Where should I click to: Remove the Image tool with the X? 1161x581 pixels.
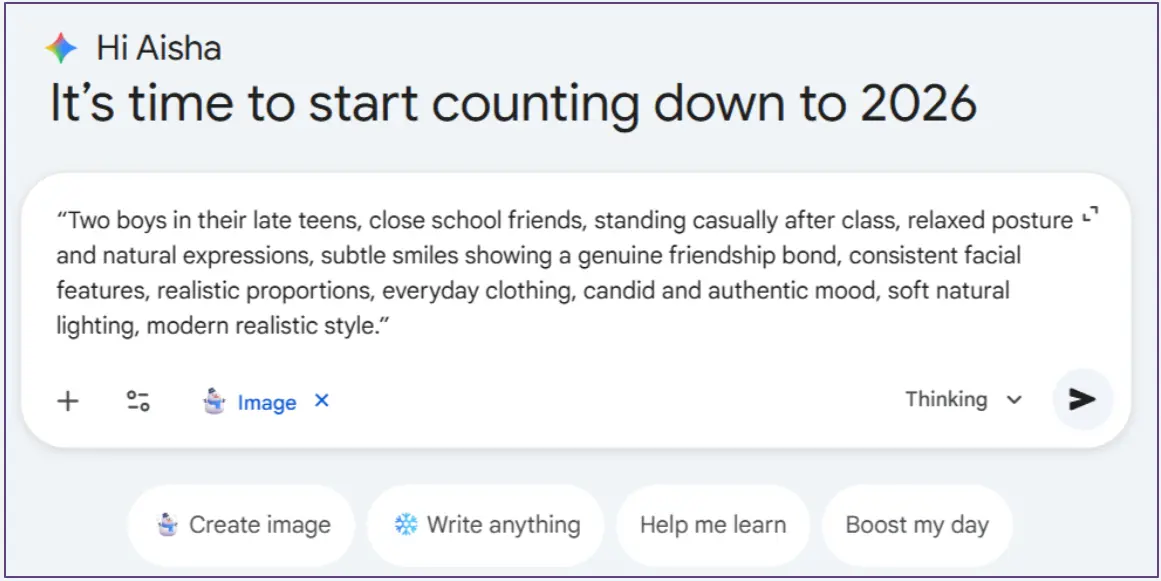[322, 401]
